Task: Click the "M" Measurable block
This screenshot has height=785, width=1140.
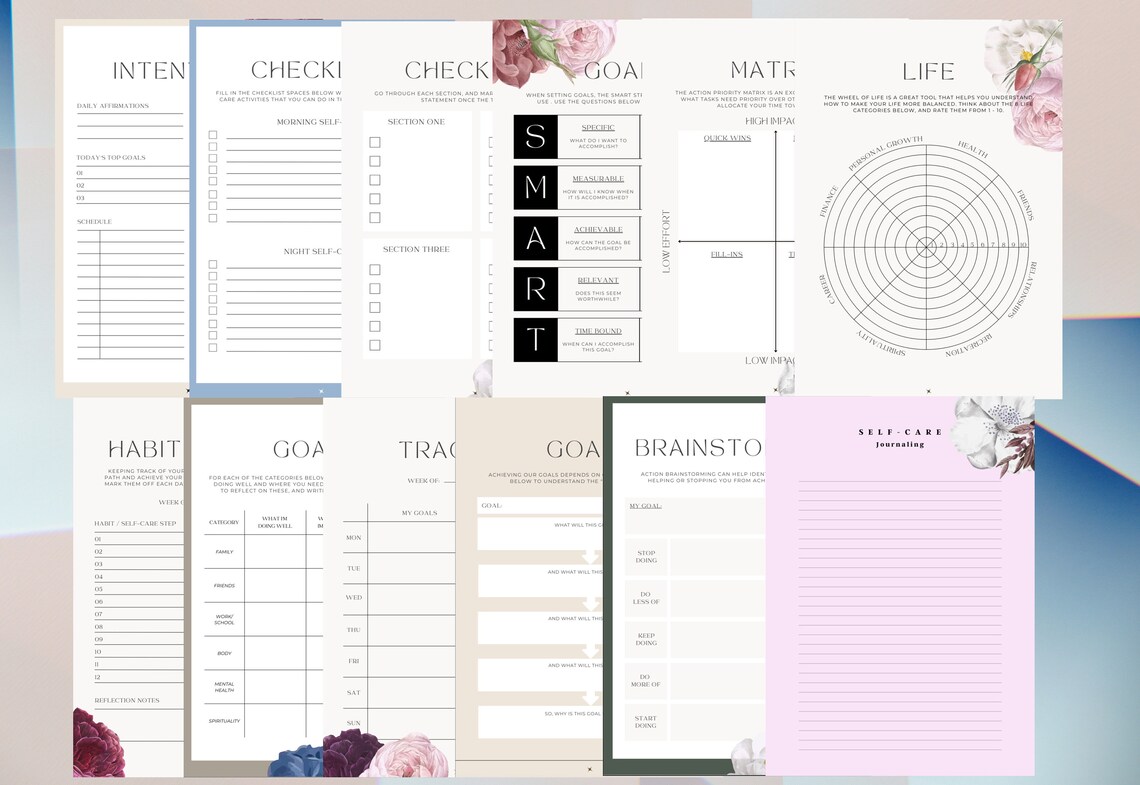Action: click(533, 187)
